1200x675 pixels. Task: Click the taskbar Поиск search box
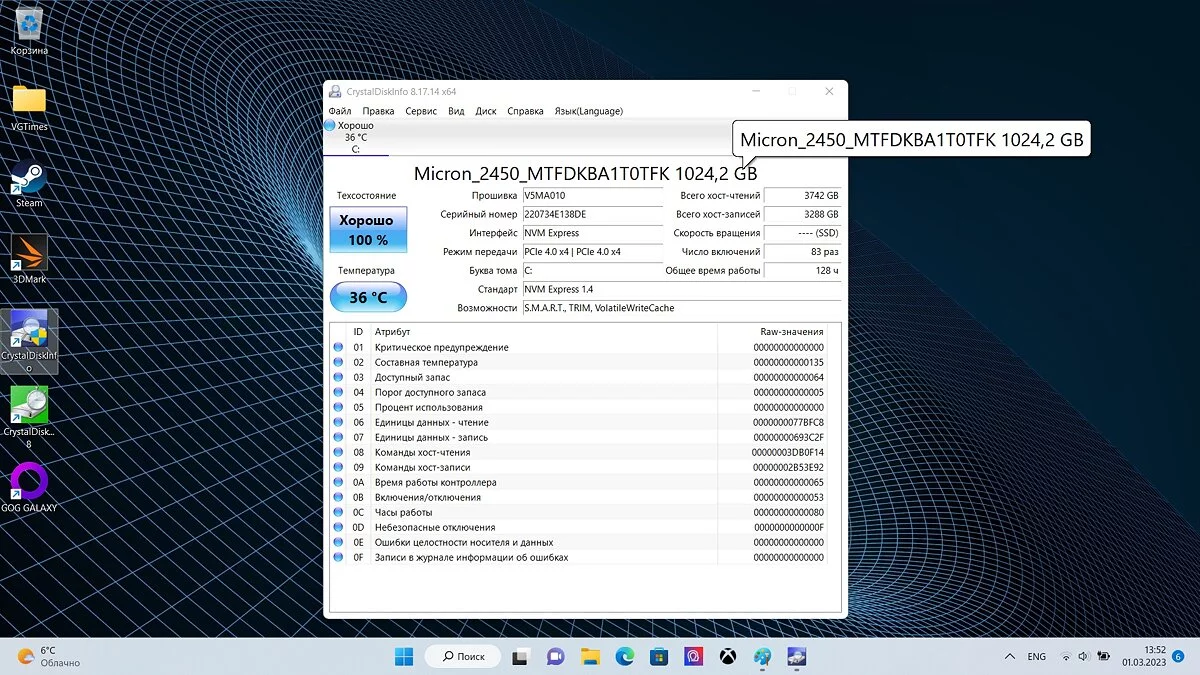(x=461, y=656)
